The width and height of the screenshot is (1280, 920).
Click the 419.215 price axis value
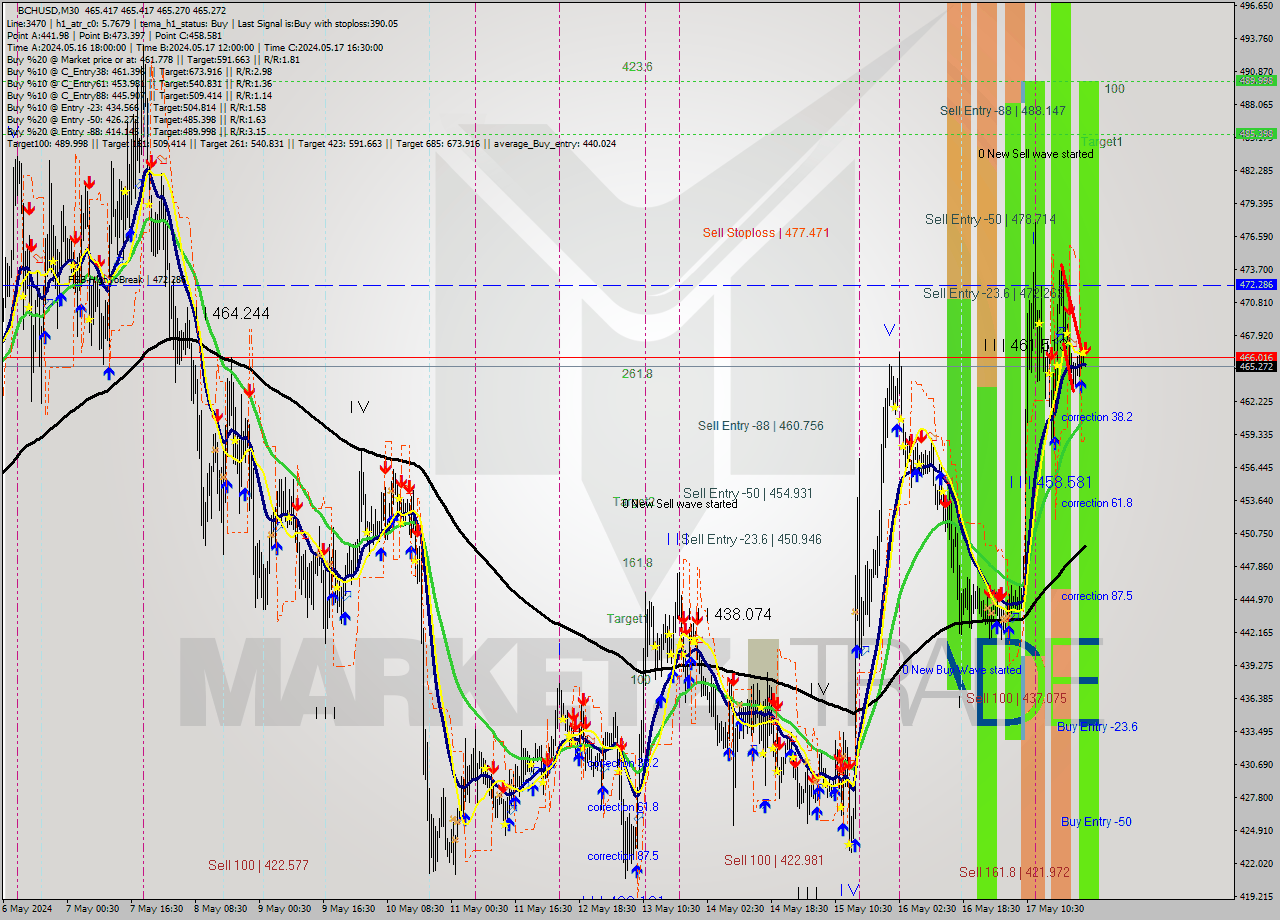click(1256, 896)
